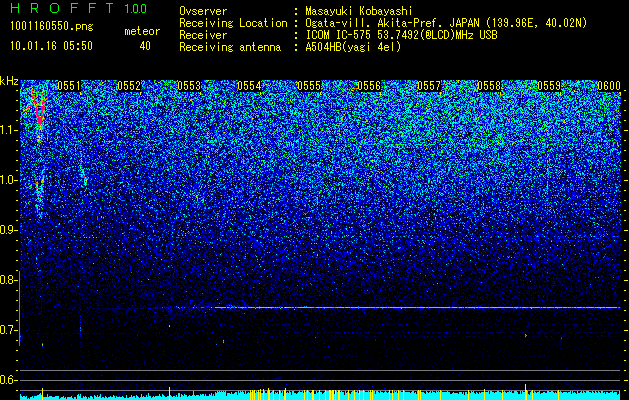629x400 pixels.
Task: Click the 0556 time marker
Action: (369, 86)
